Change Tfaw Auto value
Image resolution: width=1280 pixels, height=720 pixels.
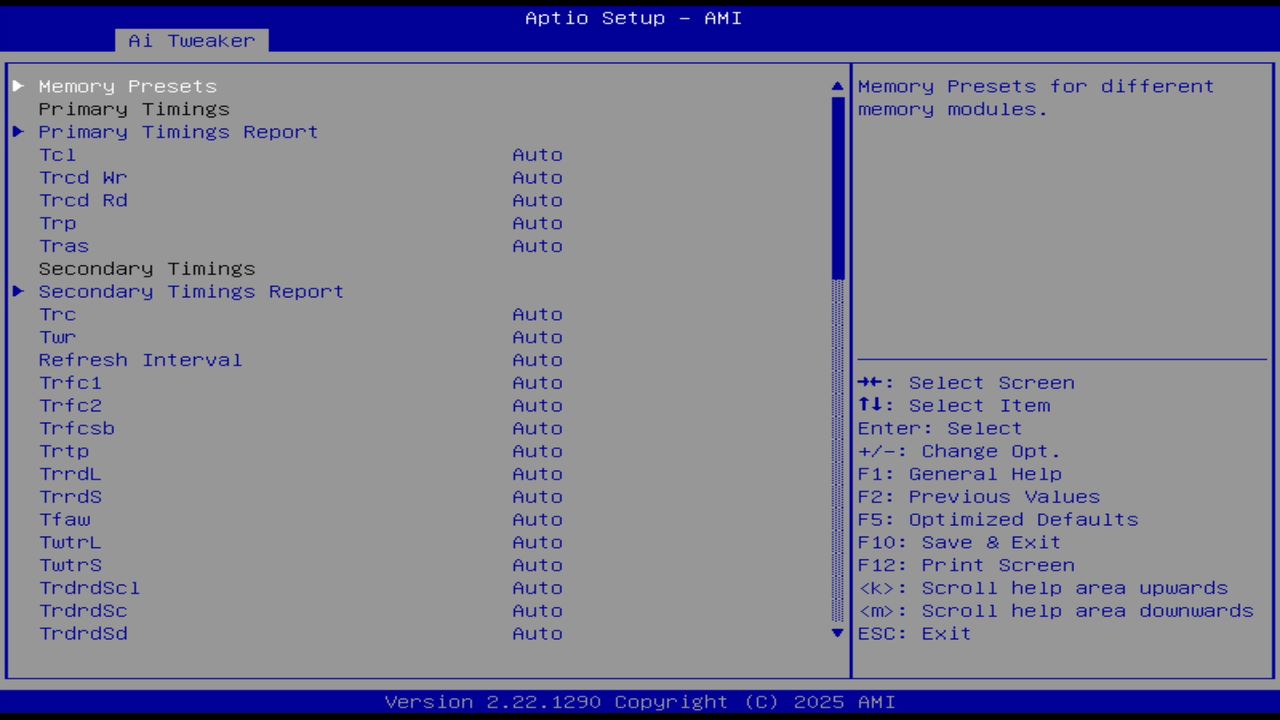tap(537, 519)
